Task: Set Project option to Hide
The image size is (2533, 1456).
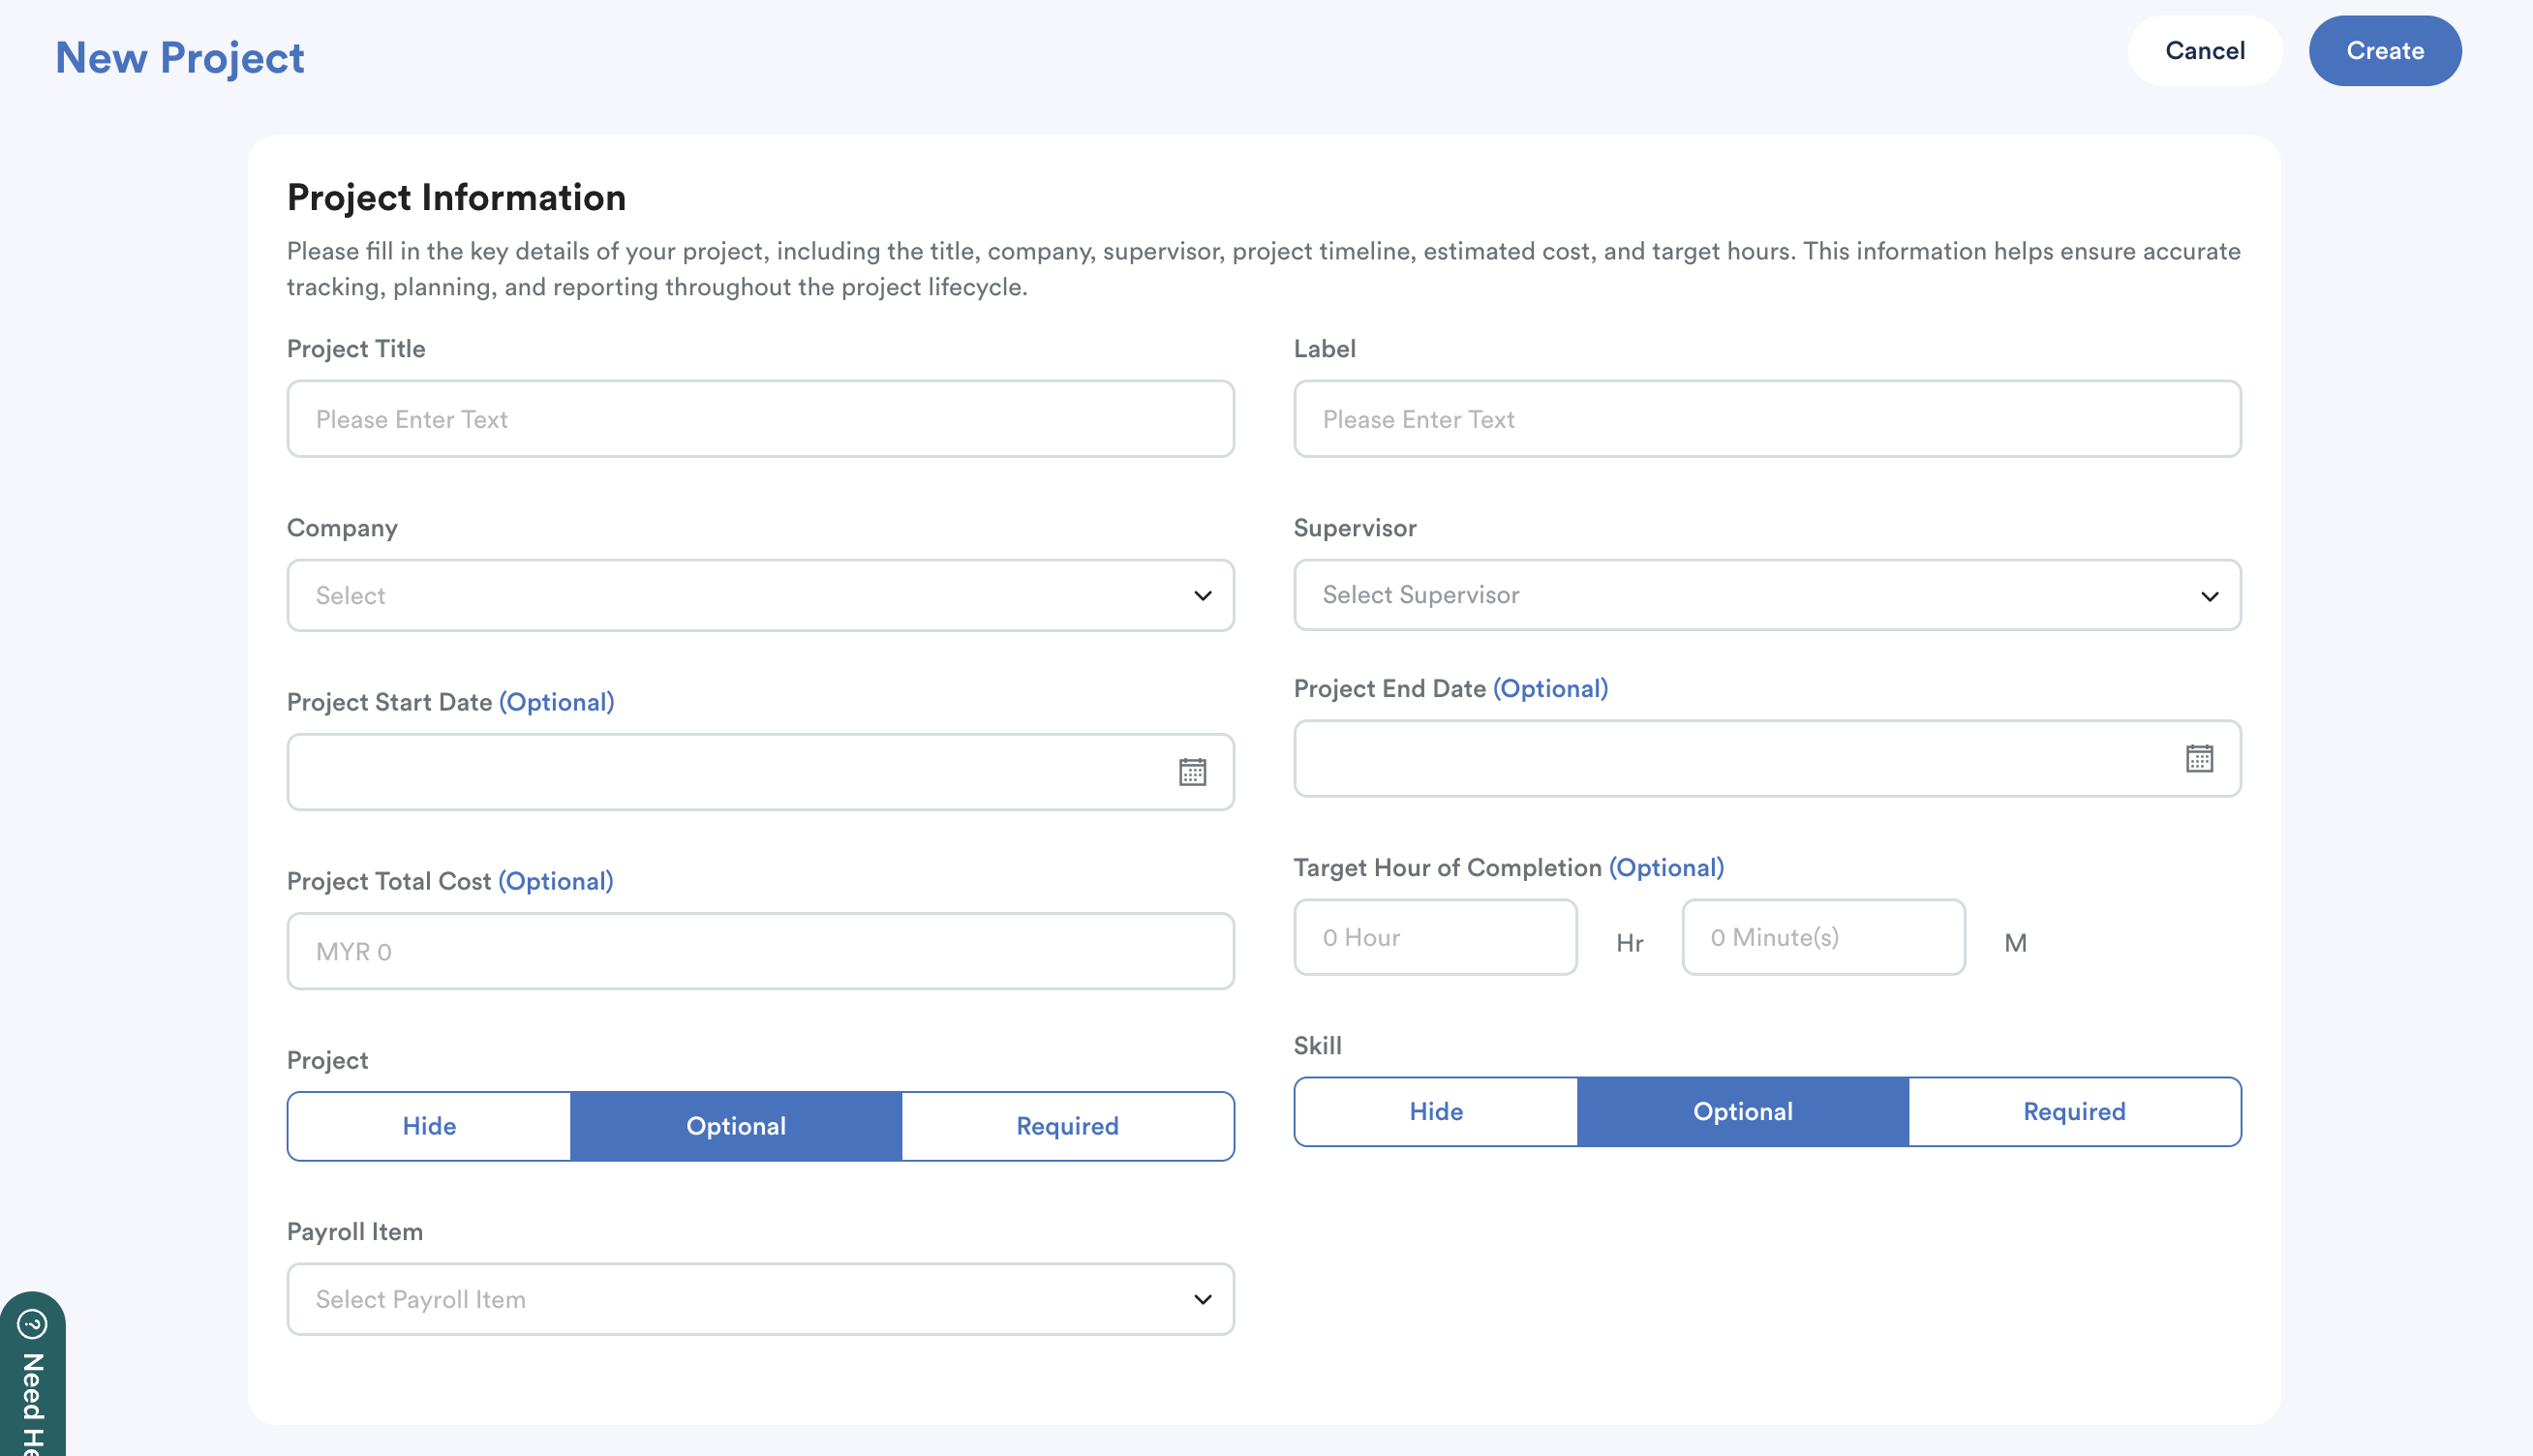Action: [x=429, y=1126]
